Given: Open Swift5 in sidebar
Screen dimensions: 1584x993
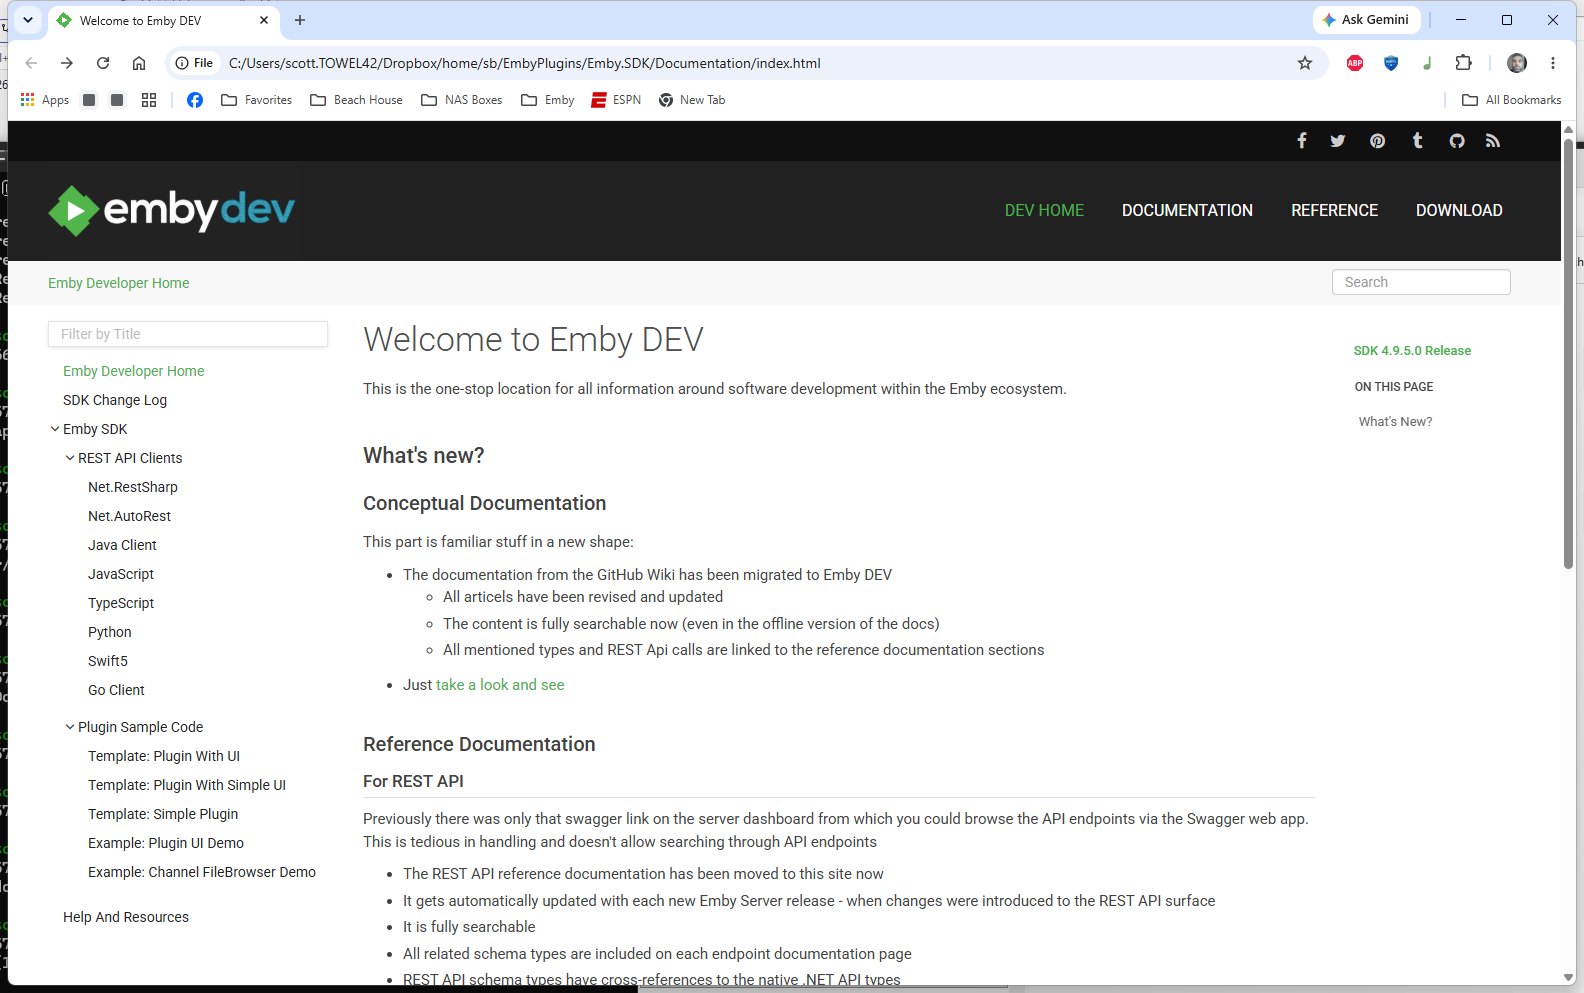Looking at the screenshot, I should click(108, 661).
